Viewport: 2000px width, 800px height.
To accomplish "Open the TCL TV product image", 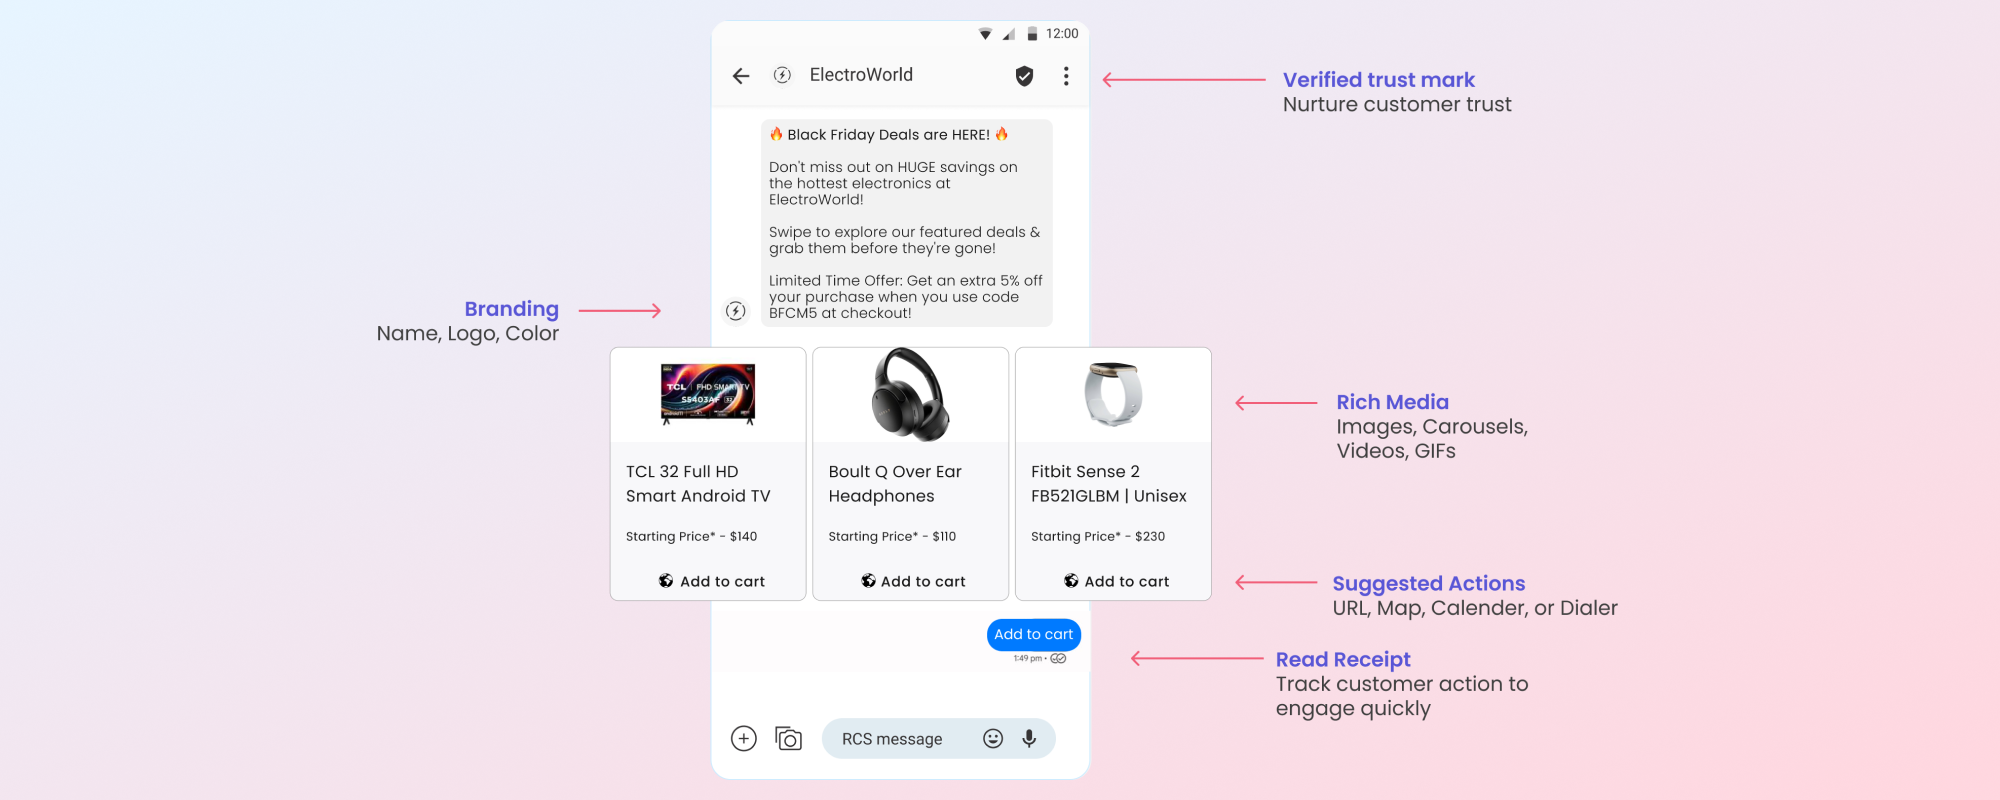I will pyautogui.click(x=708, y=394).
